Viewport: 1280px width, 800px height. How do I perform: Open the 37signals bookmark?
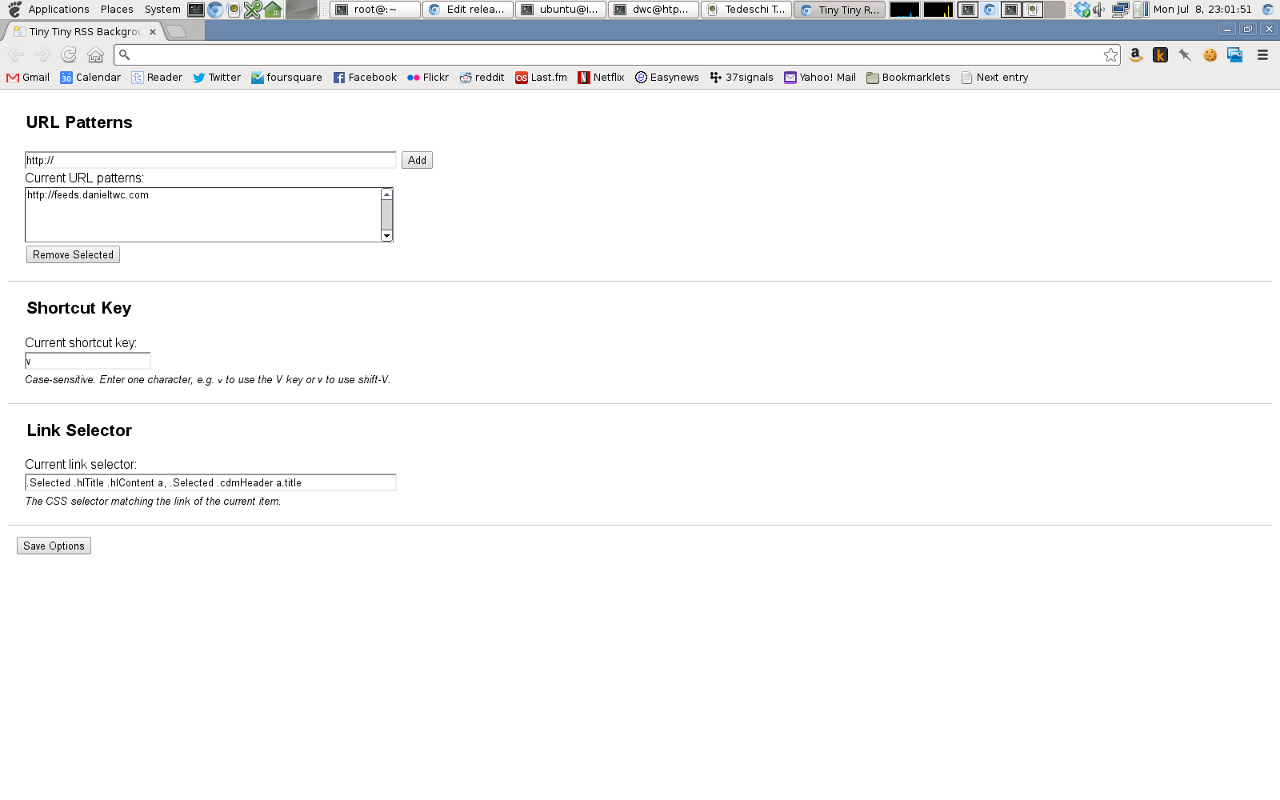coord(741,77)
